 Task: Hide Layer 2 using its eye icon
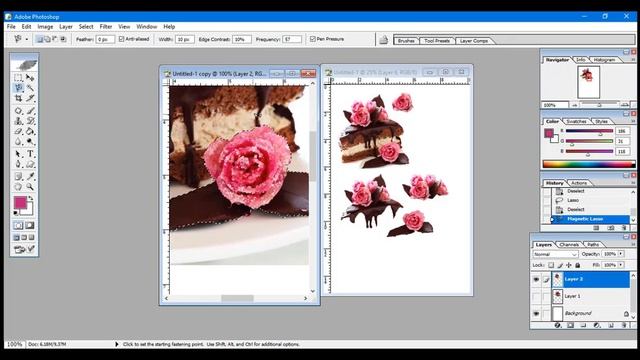tap(536, 279)
